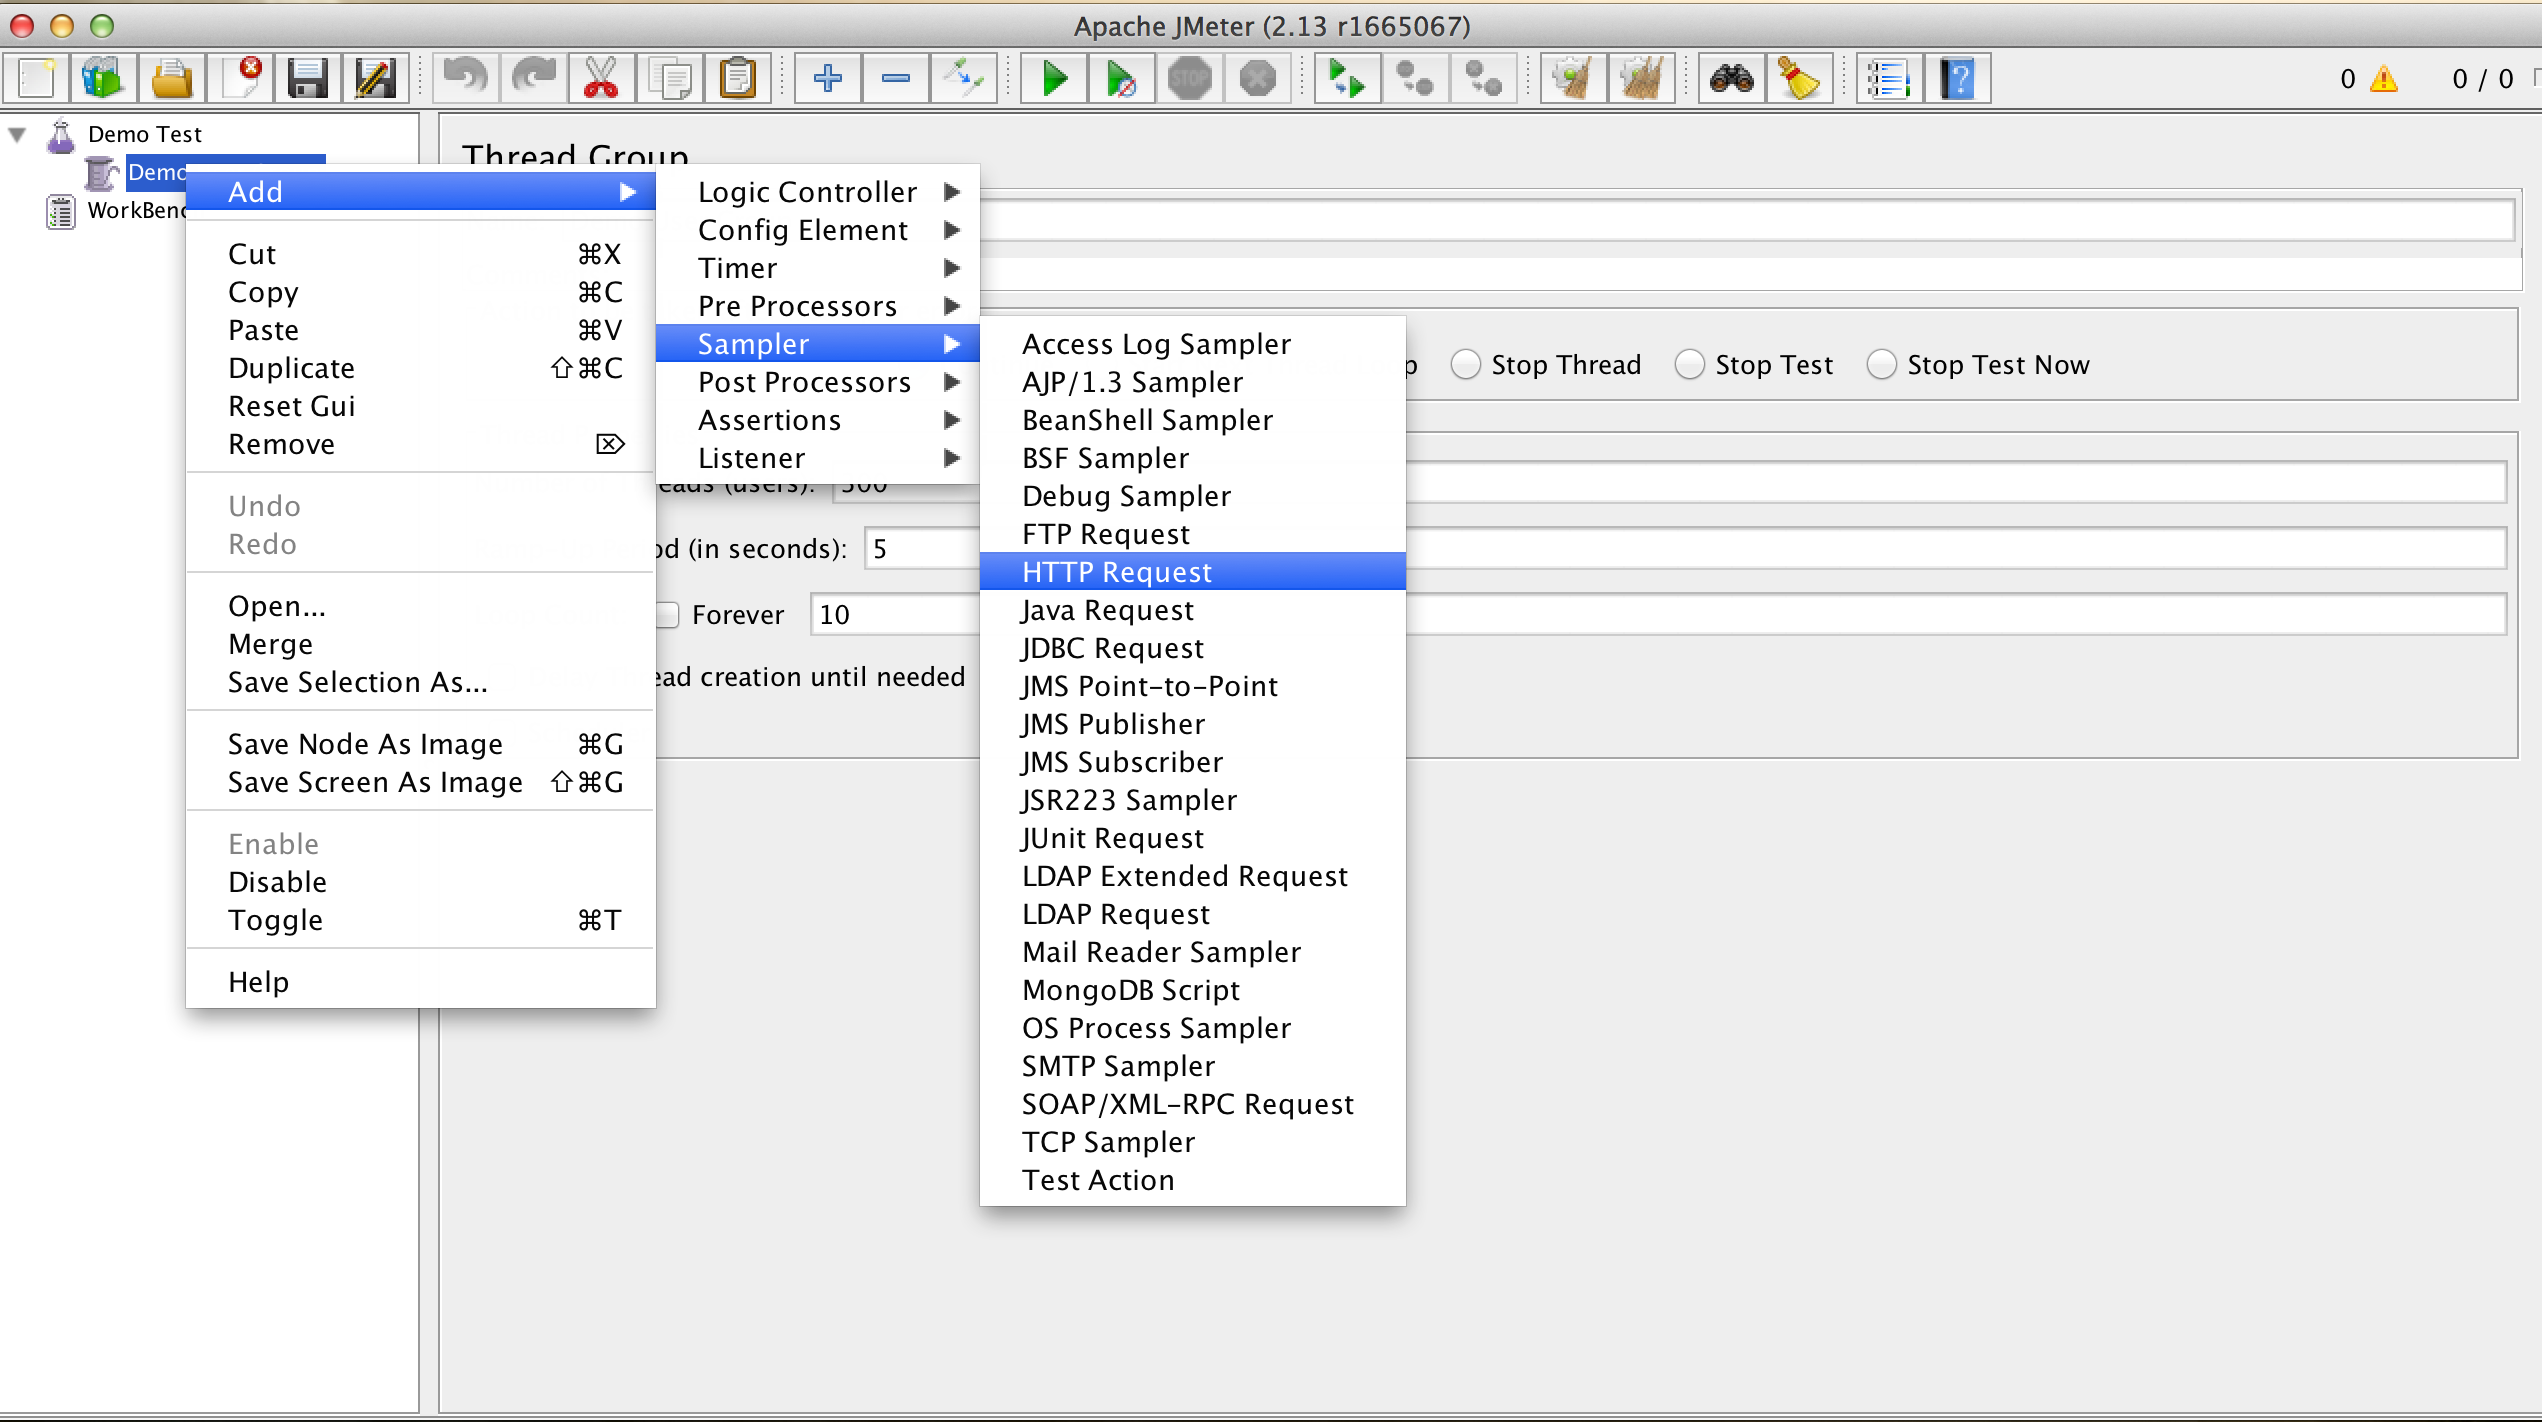Click the Stop sign icon
The image size is (2542, 1422).
click(x=1190, y=78)
